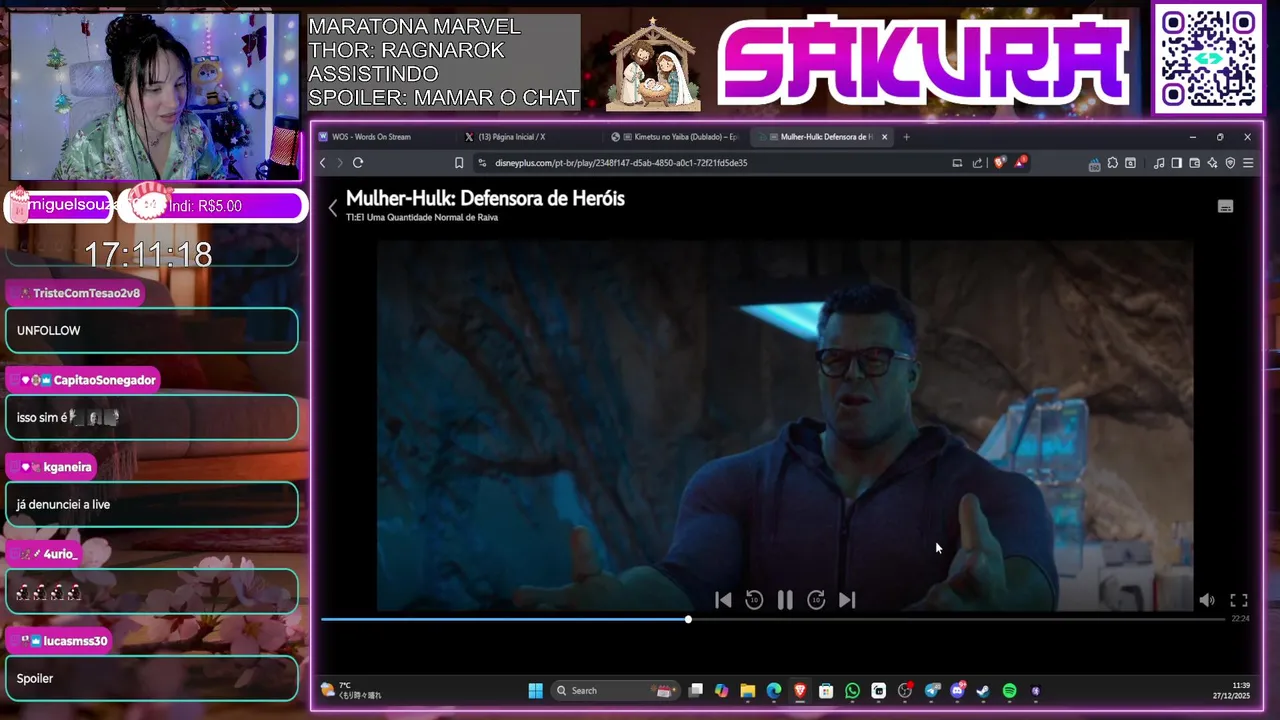Click browser back arrow button
This screenshot has height=720, width=1280.
(x=322, y=163)
